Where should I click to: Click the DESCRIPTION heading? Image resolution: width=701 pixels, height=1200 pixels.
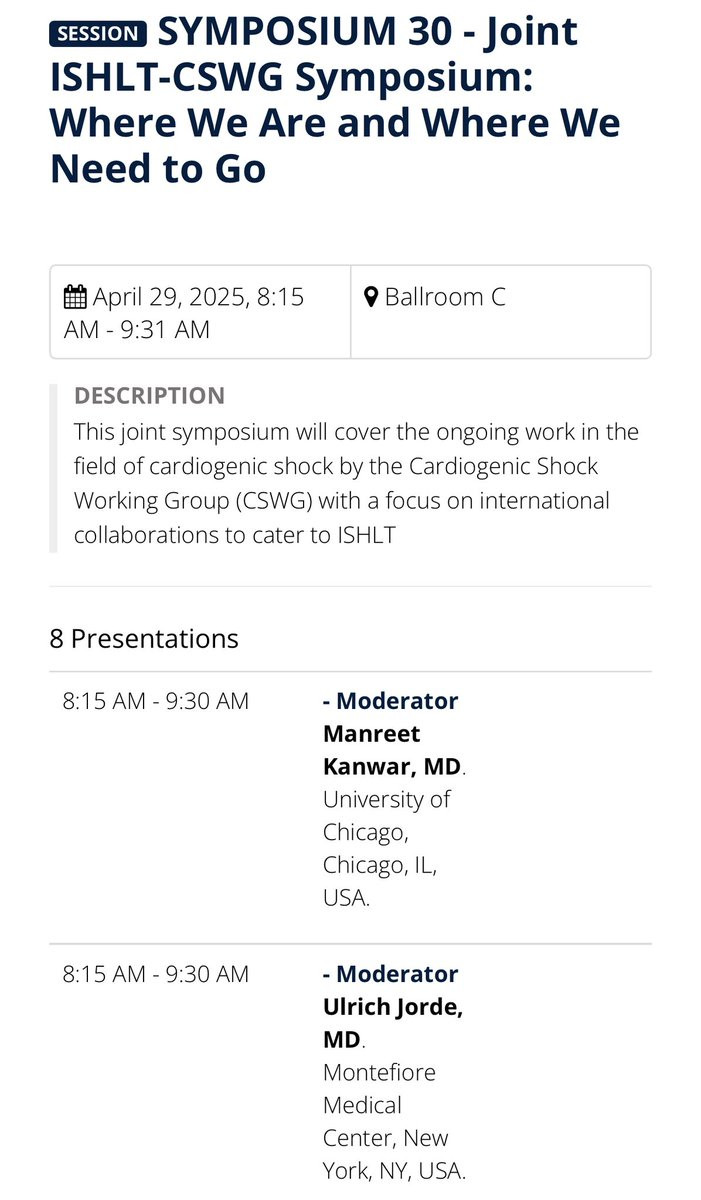(x=149, y=396)
